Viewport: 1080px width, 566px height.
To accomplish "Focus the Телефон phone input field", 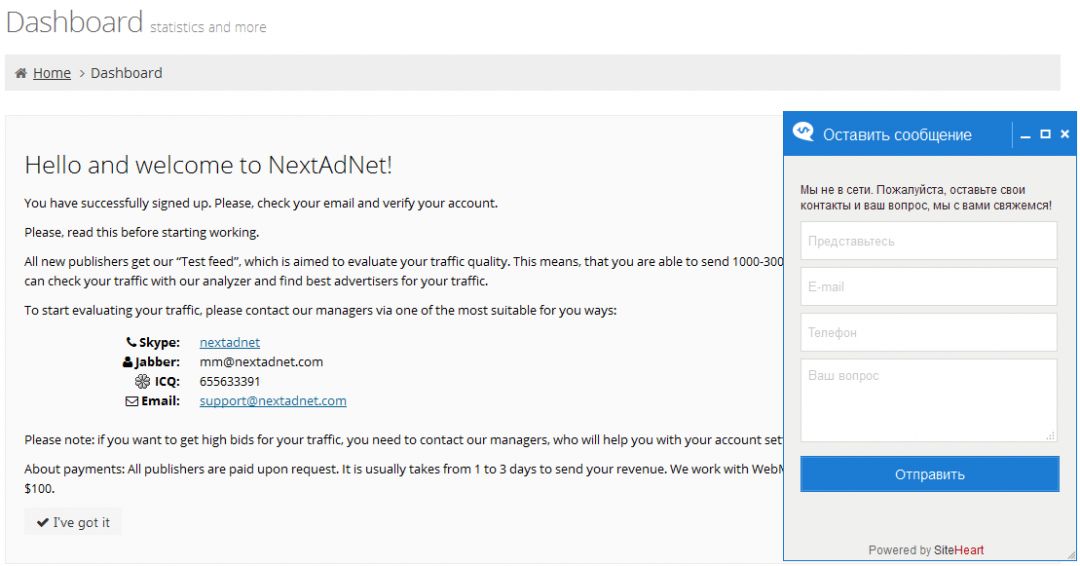I will point(928,333).
